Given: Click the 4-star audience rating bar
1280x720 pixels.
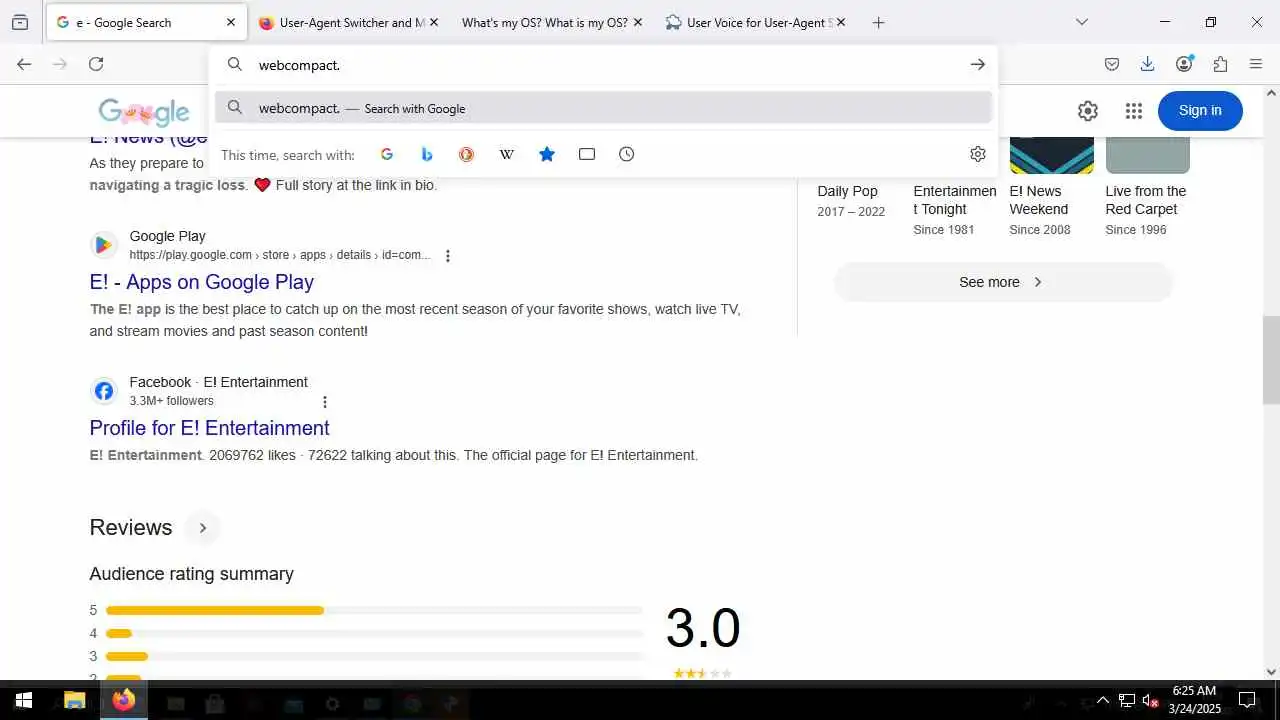Looking at the screenshot, I should [374, 633].
